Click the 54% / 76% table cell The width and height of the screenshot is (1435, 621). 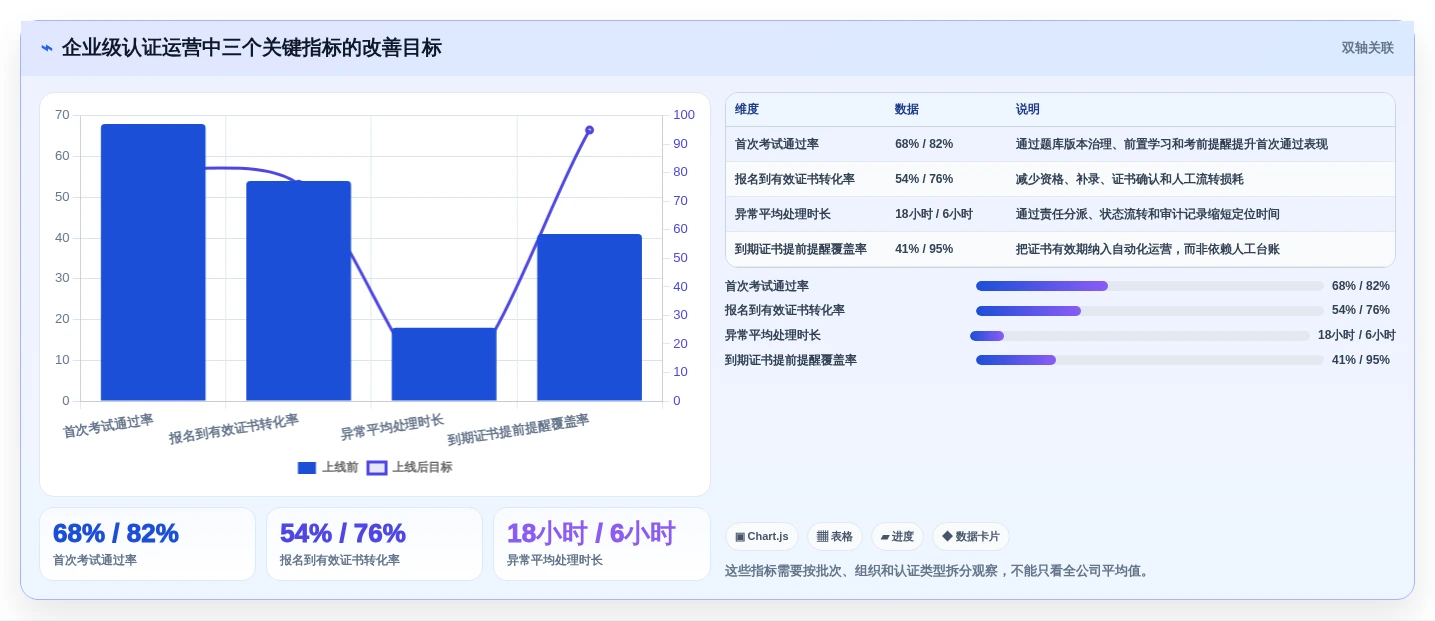pyautogui.click(x=924, y=179)
